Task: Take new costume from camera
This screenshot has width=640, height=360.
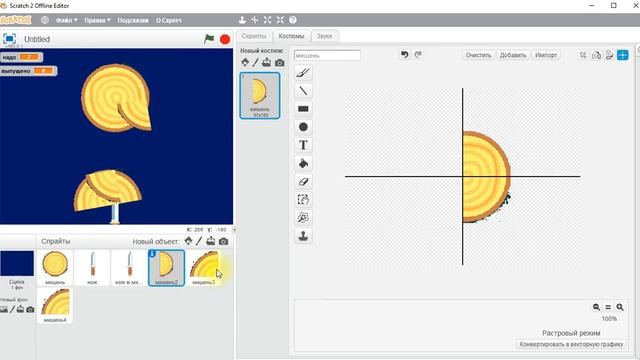Action: pos(280,62)
